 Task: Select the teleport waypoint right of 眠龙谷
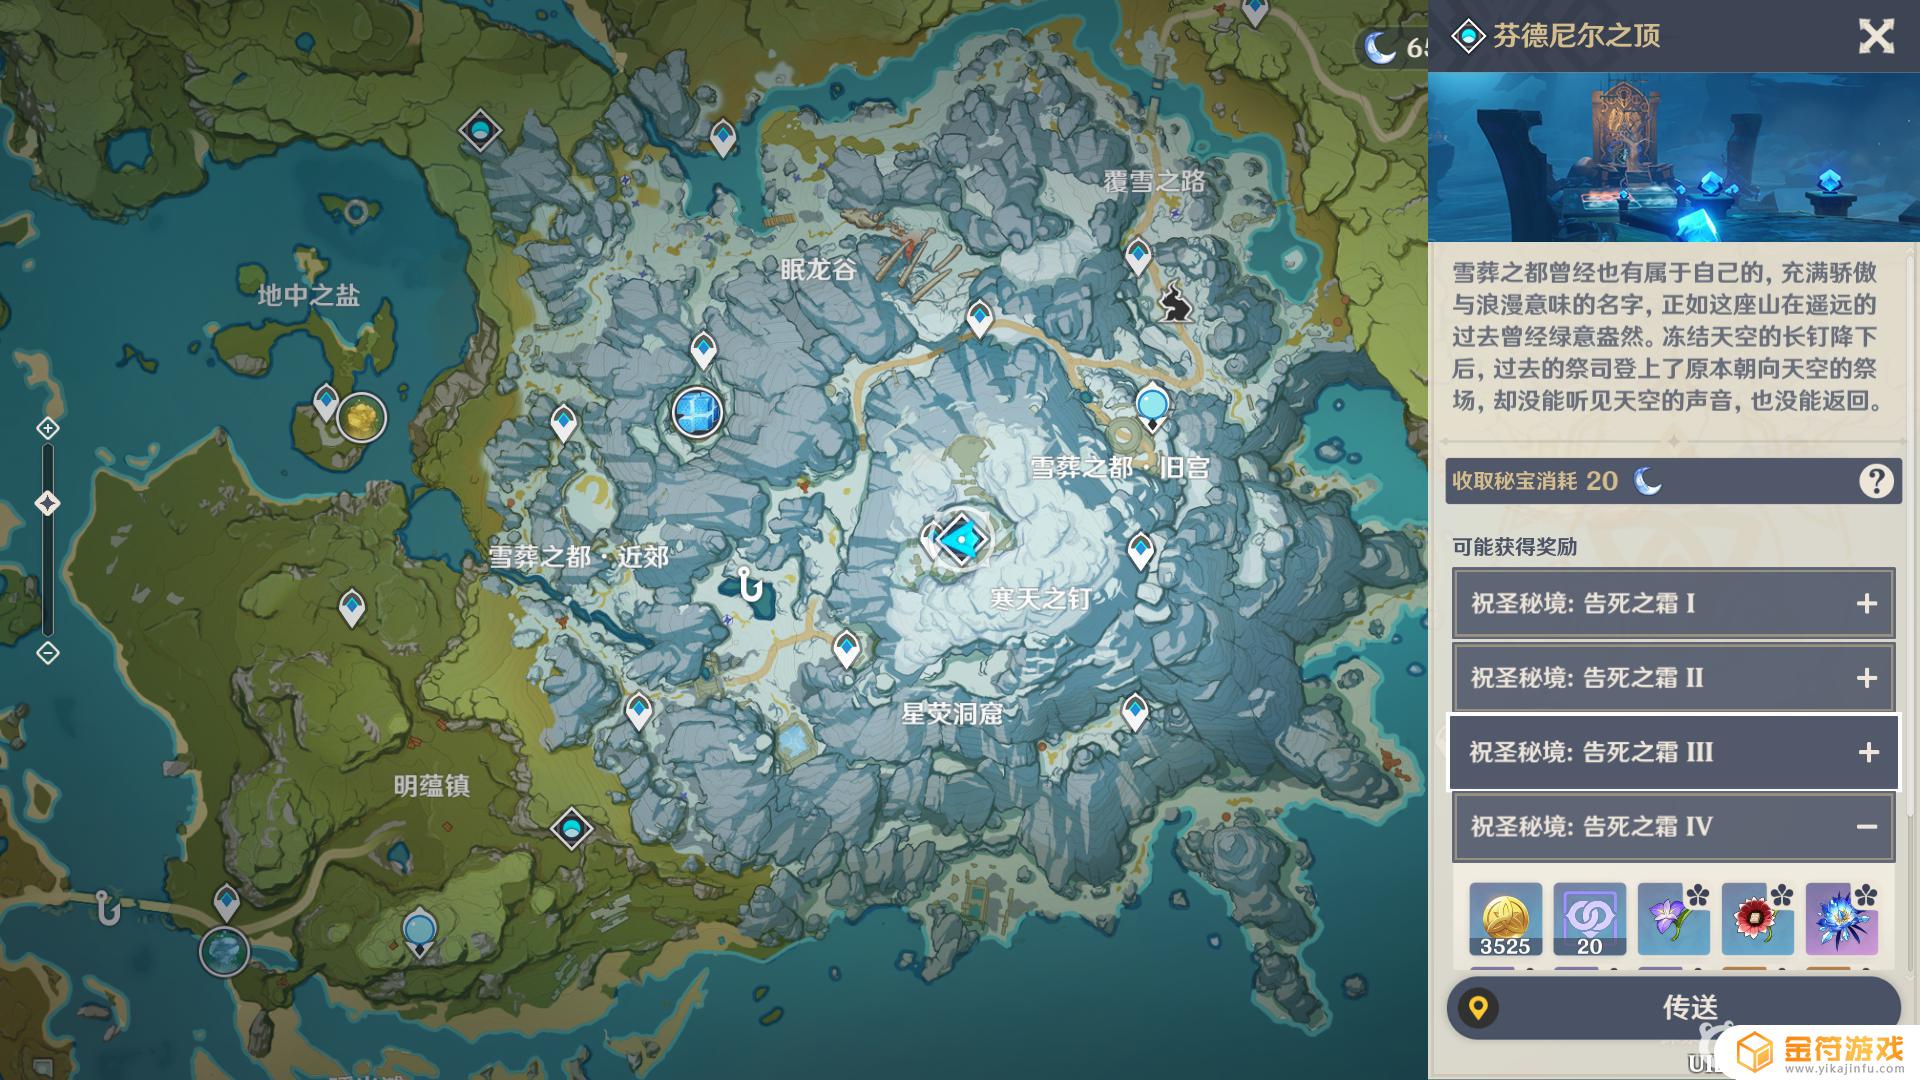pos(979,319)
